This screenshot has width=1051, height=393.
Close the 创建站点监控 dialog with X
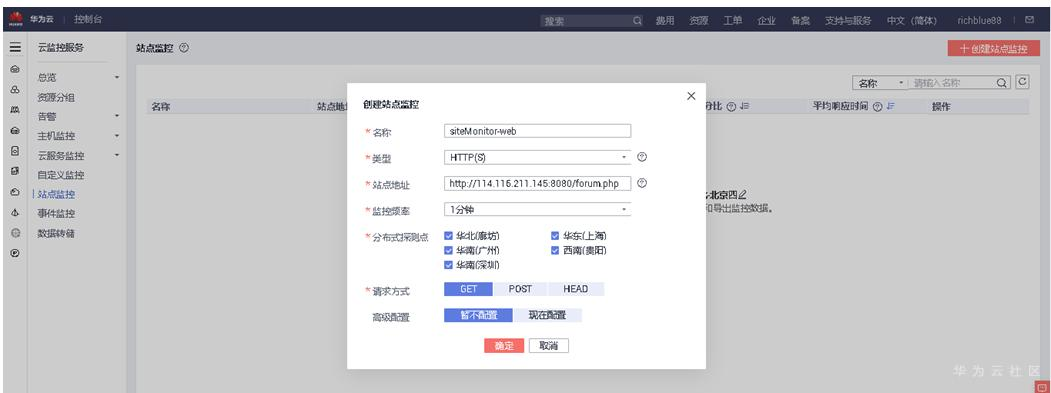[x=691, y=97]
